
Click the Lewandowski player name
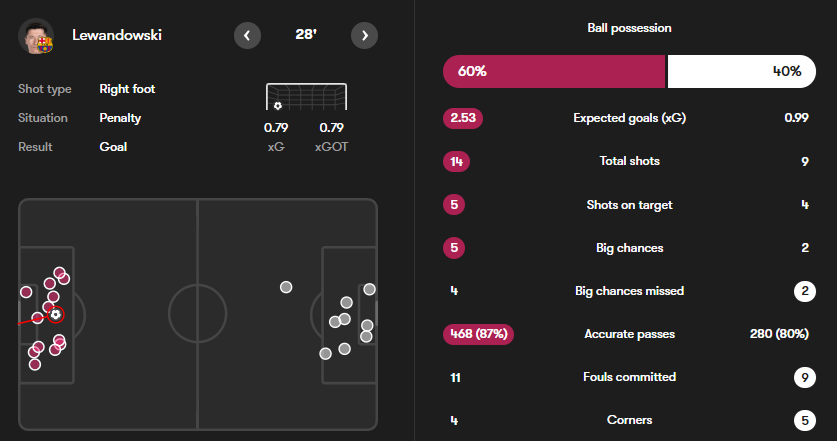117,35
